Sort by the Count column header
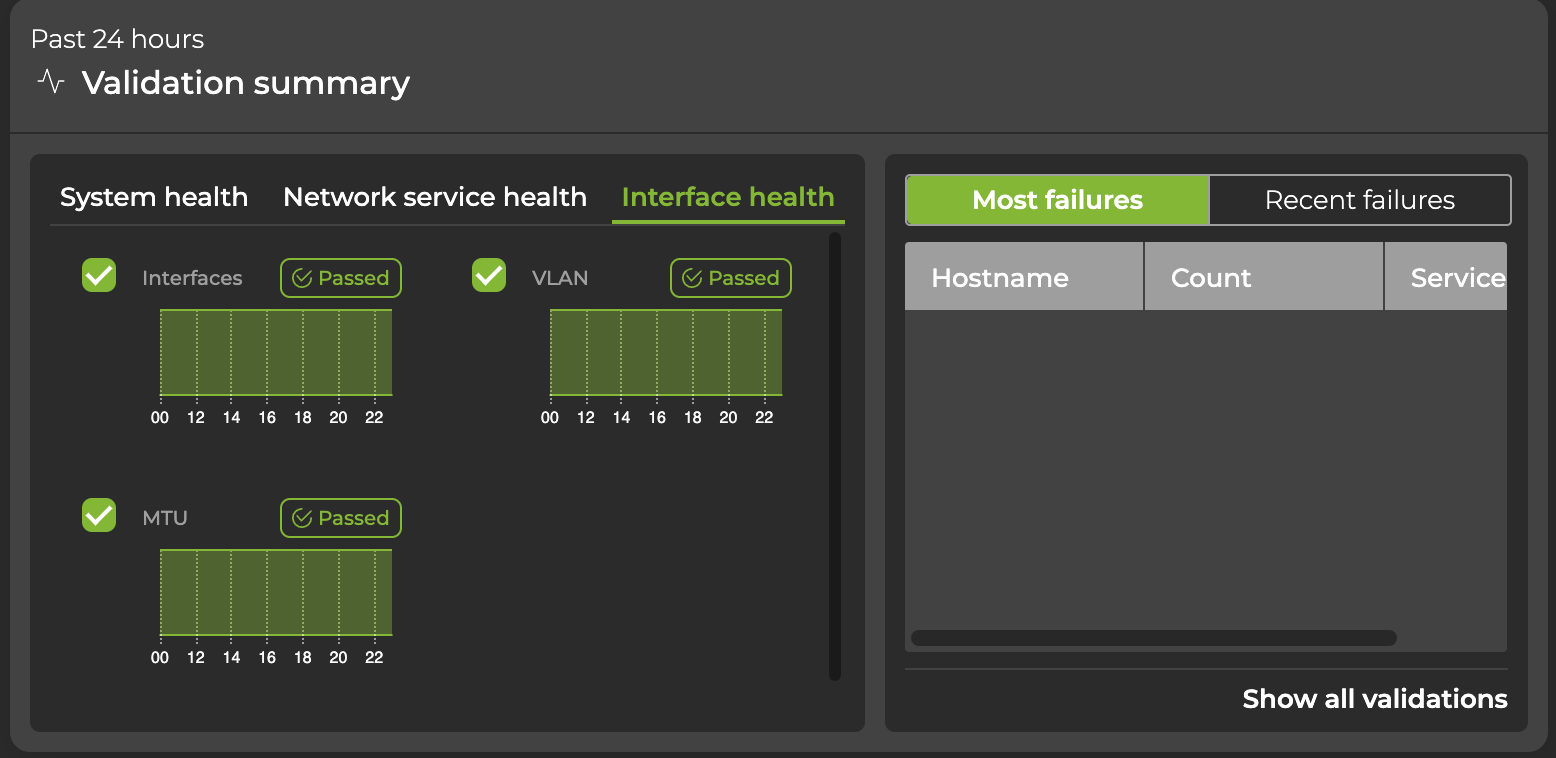The image size is (1556, 758). (x=1211, y=277)
